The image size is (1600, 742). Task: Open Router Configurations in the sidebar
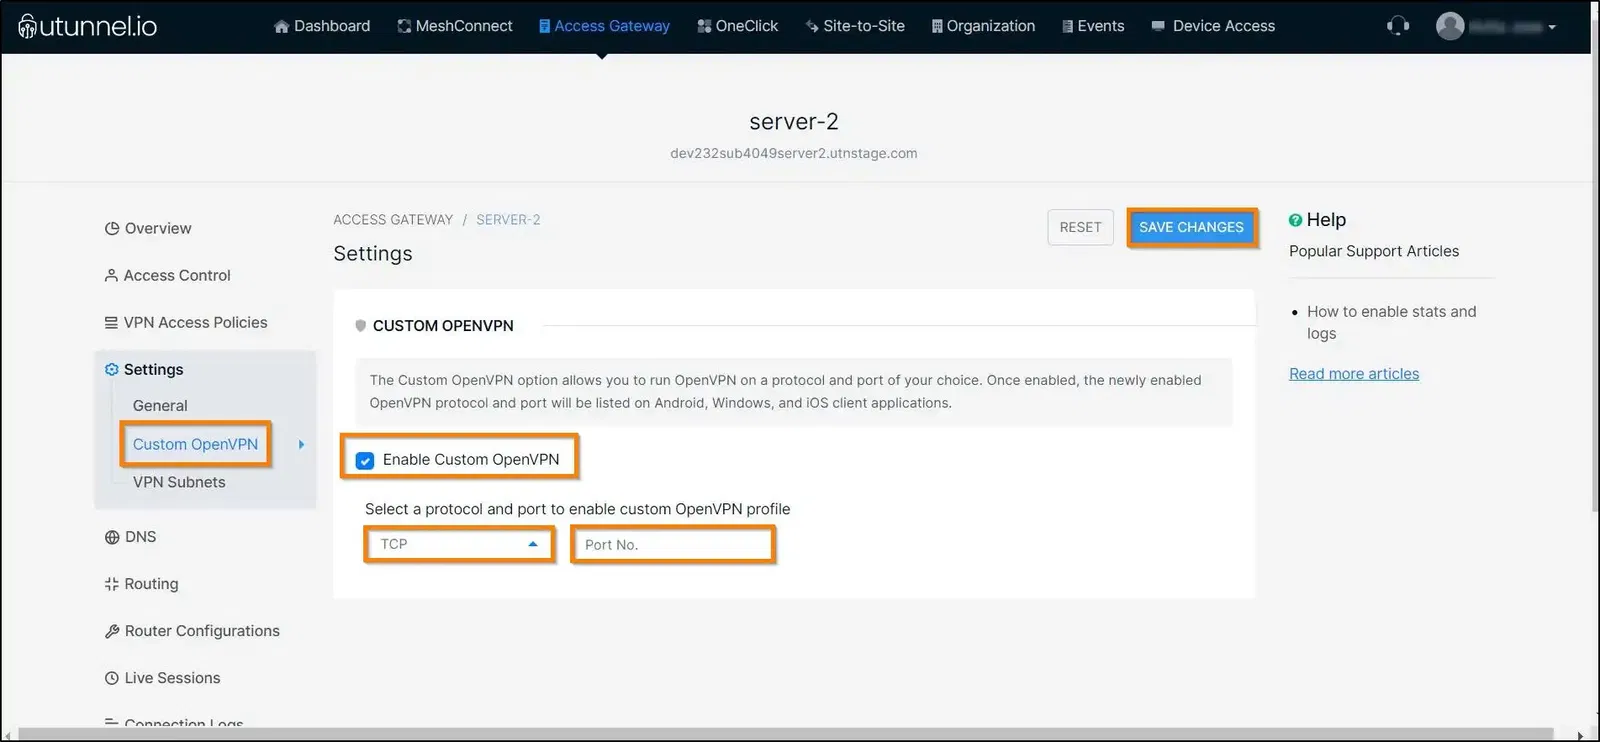tap(193, 631)
